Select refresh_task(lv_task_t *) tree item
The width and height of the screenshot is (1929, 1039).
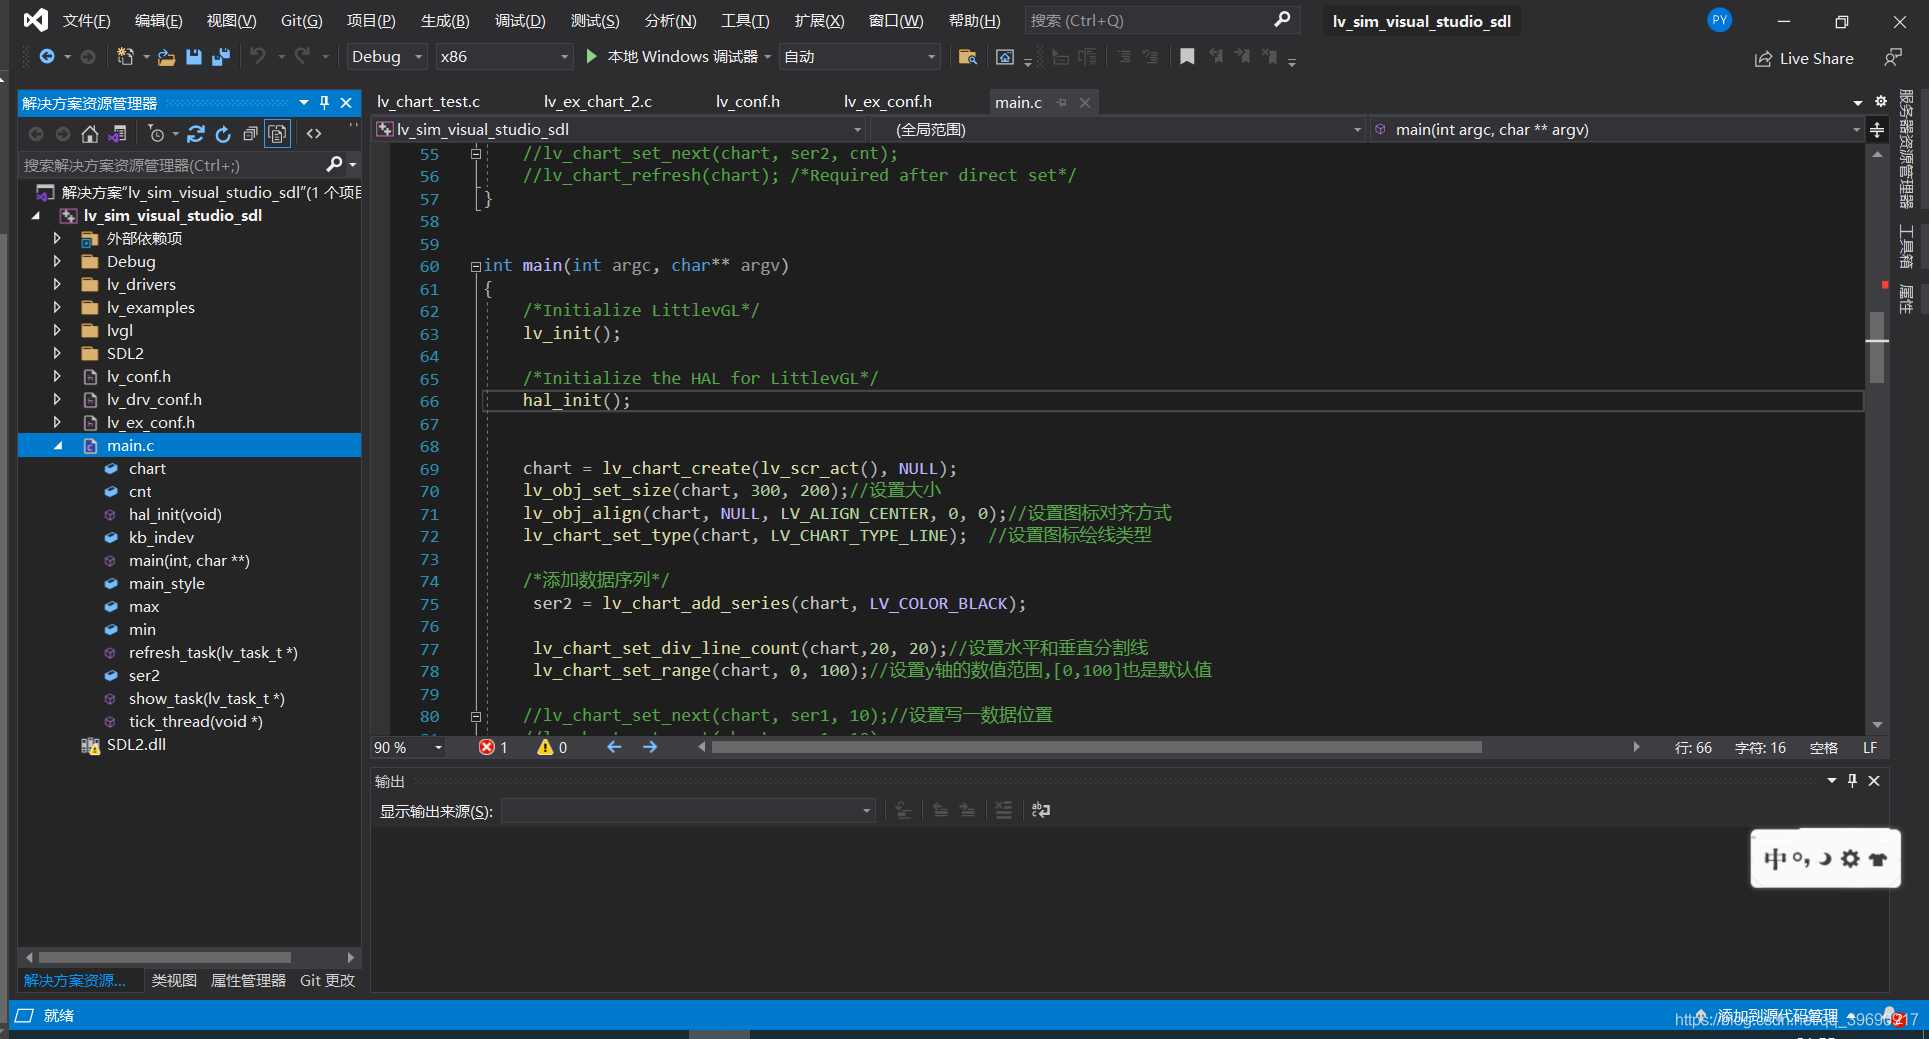coord(213,653)
